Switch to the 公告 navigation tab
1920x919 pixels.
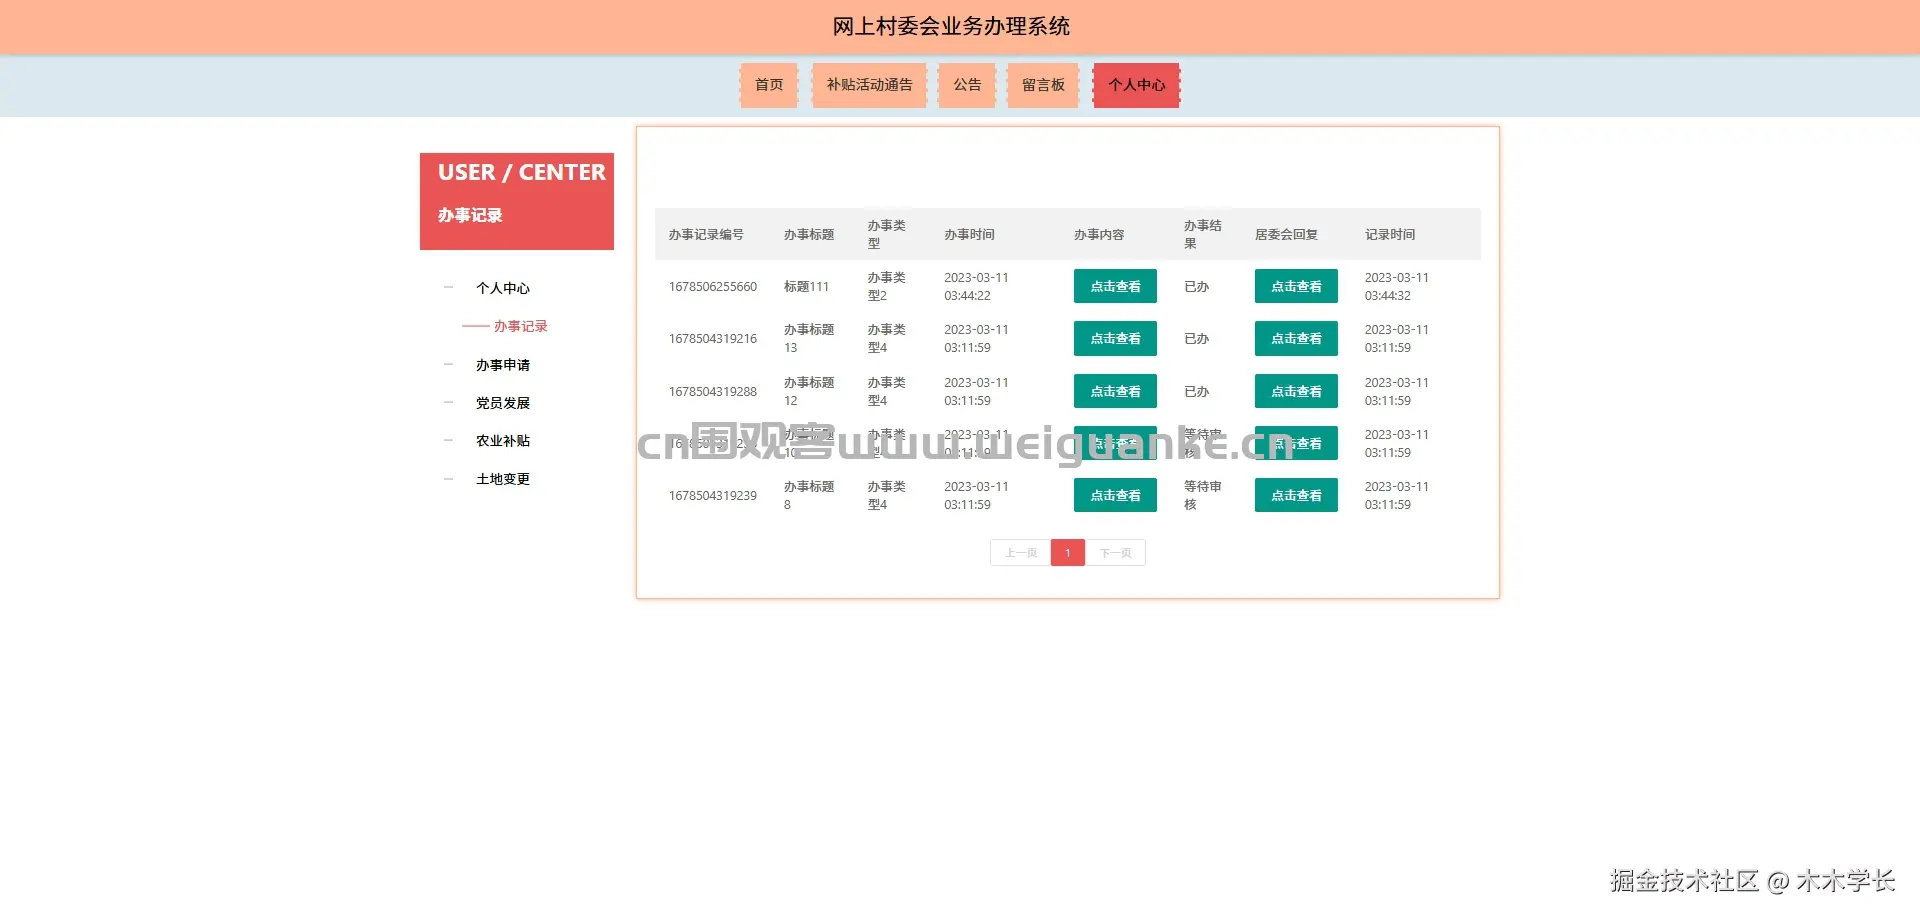(x=967, y=85)
